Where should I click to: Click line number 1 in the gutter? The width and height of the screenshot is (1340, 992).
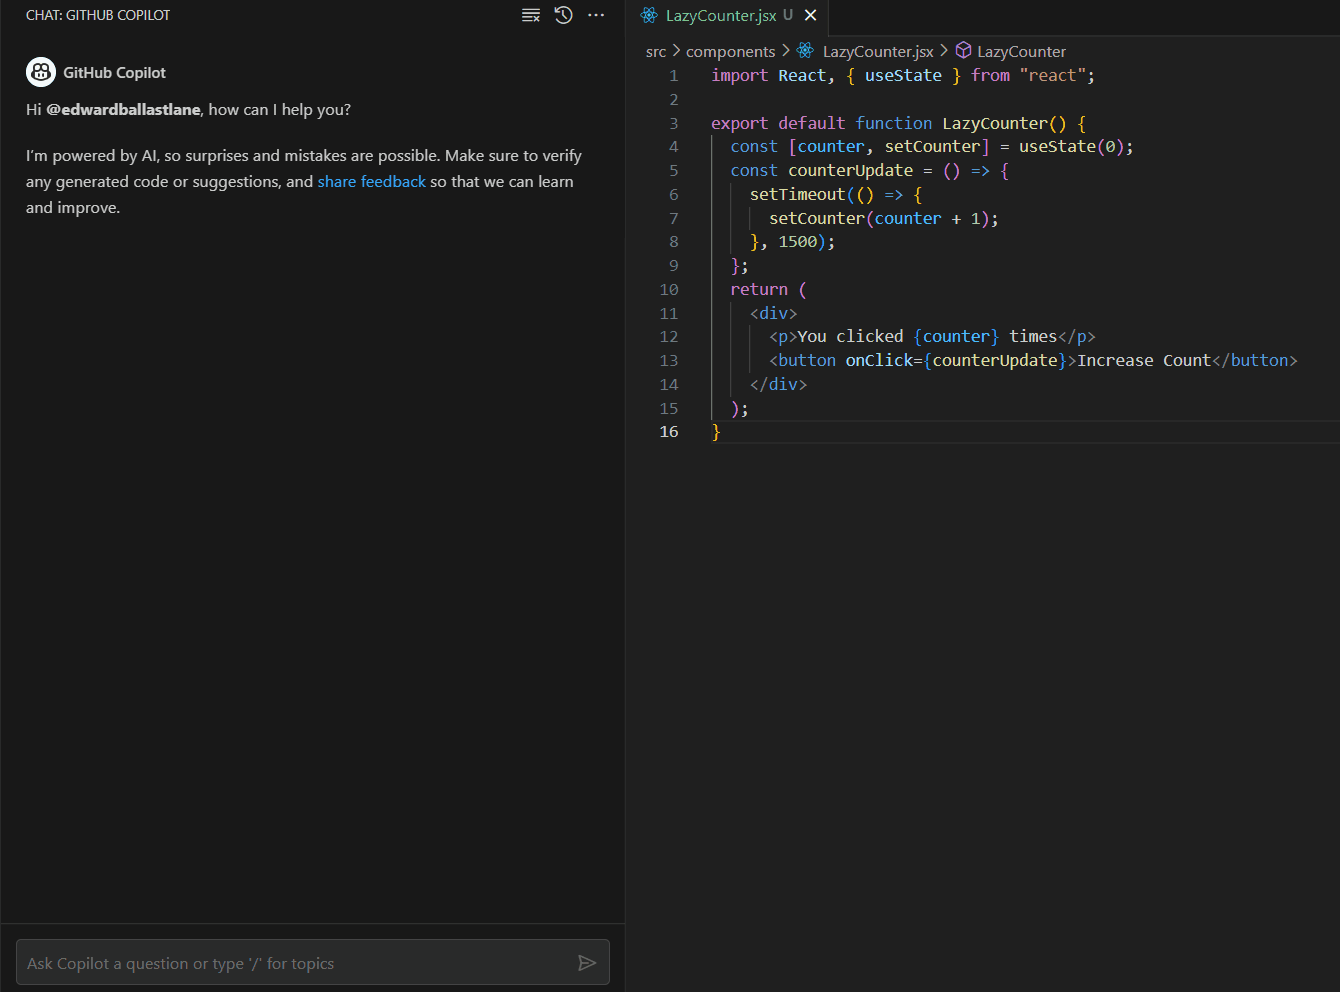click(x=673, y=75)
